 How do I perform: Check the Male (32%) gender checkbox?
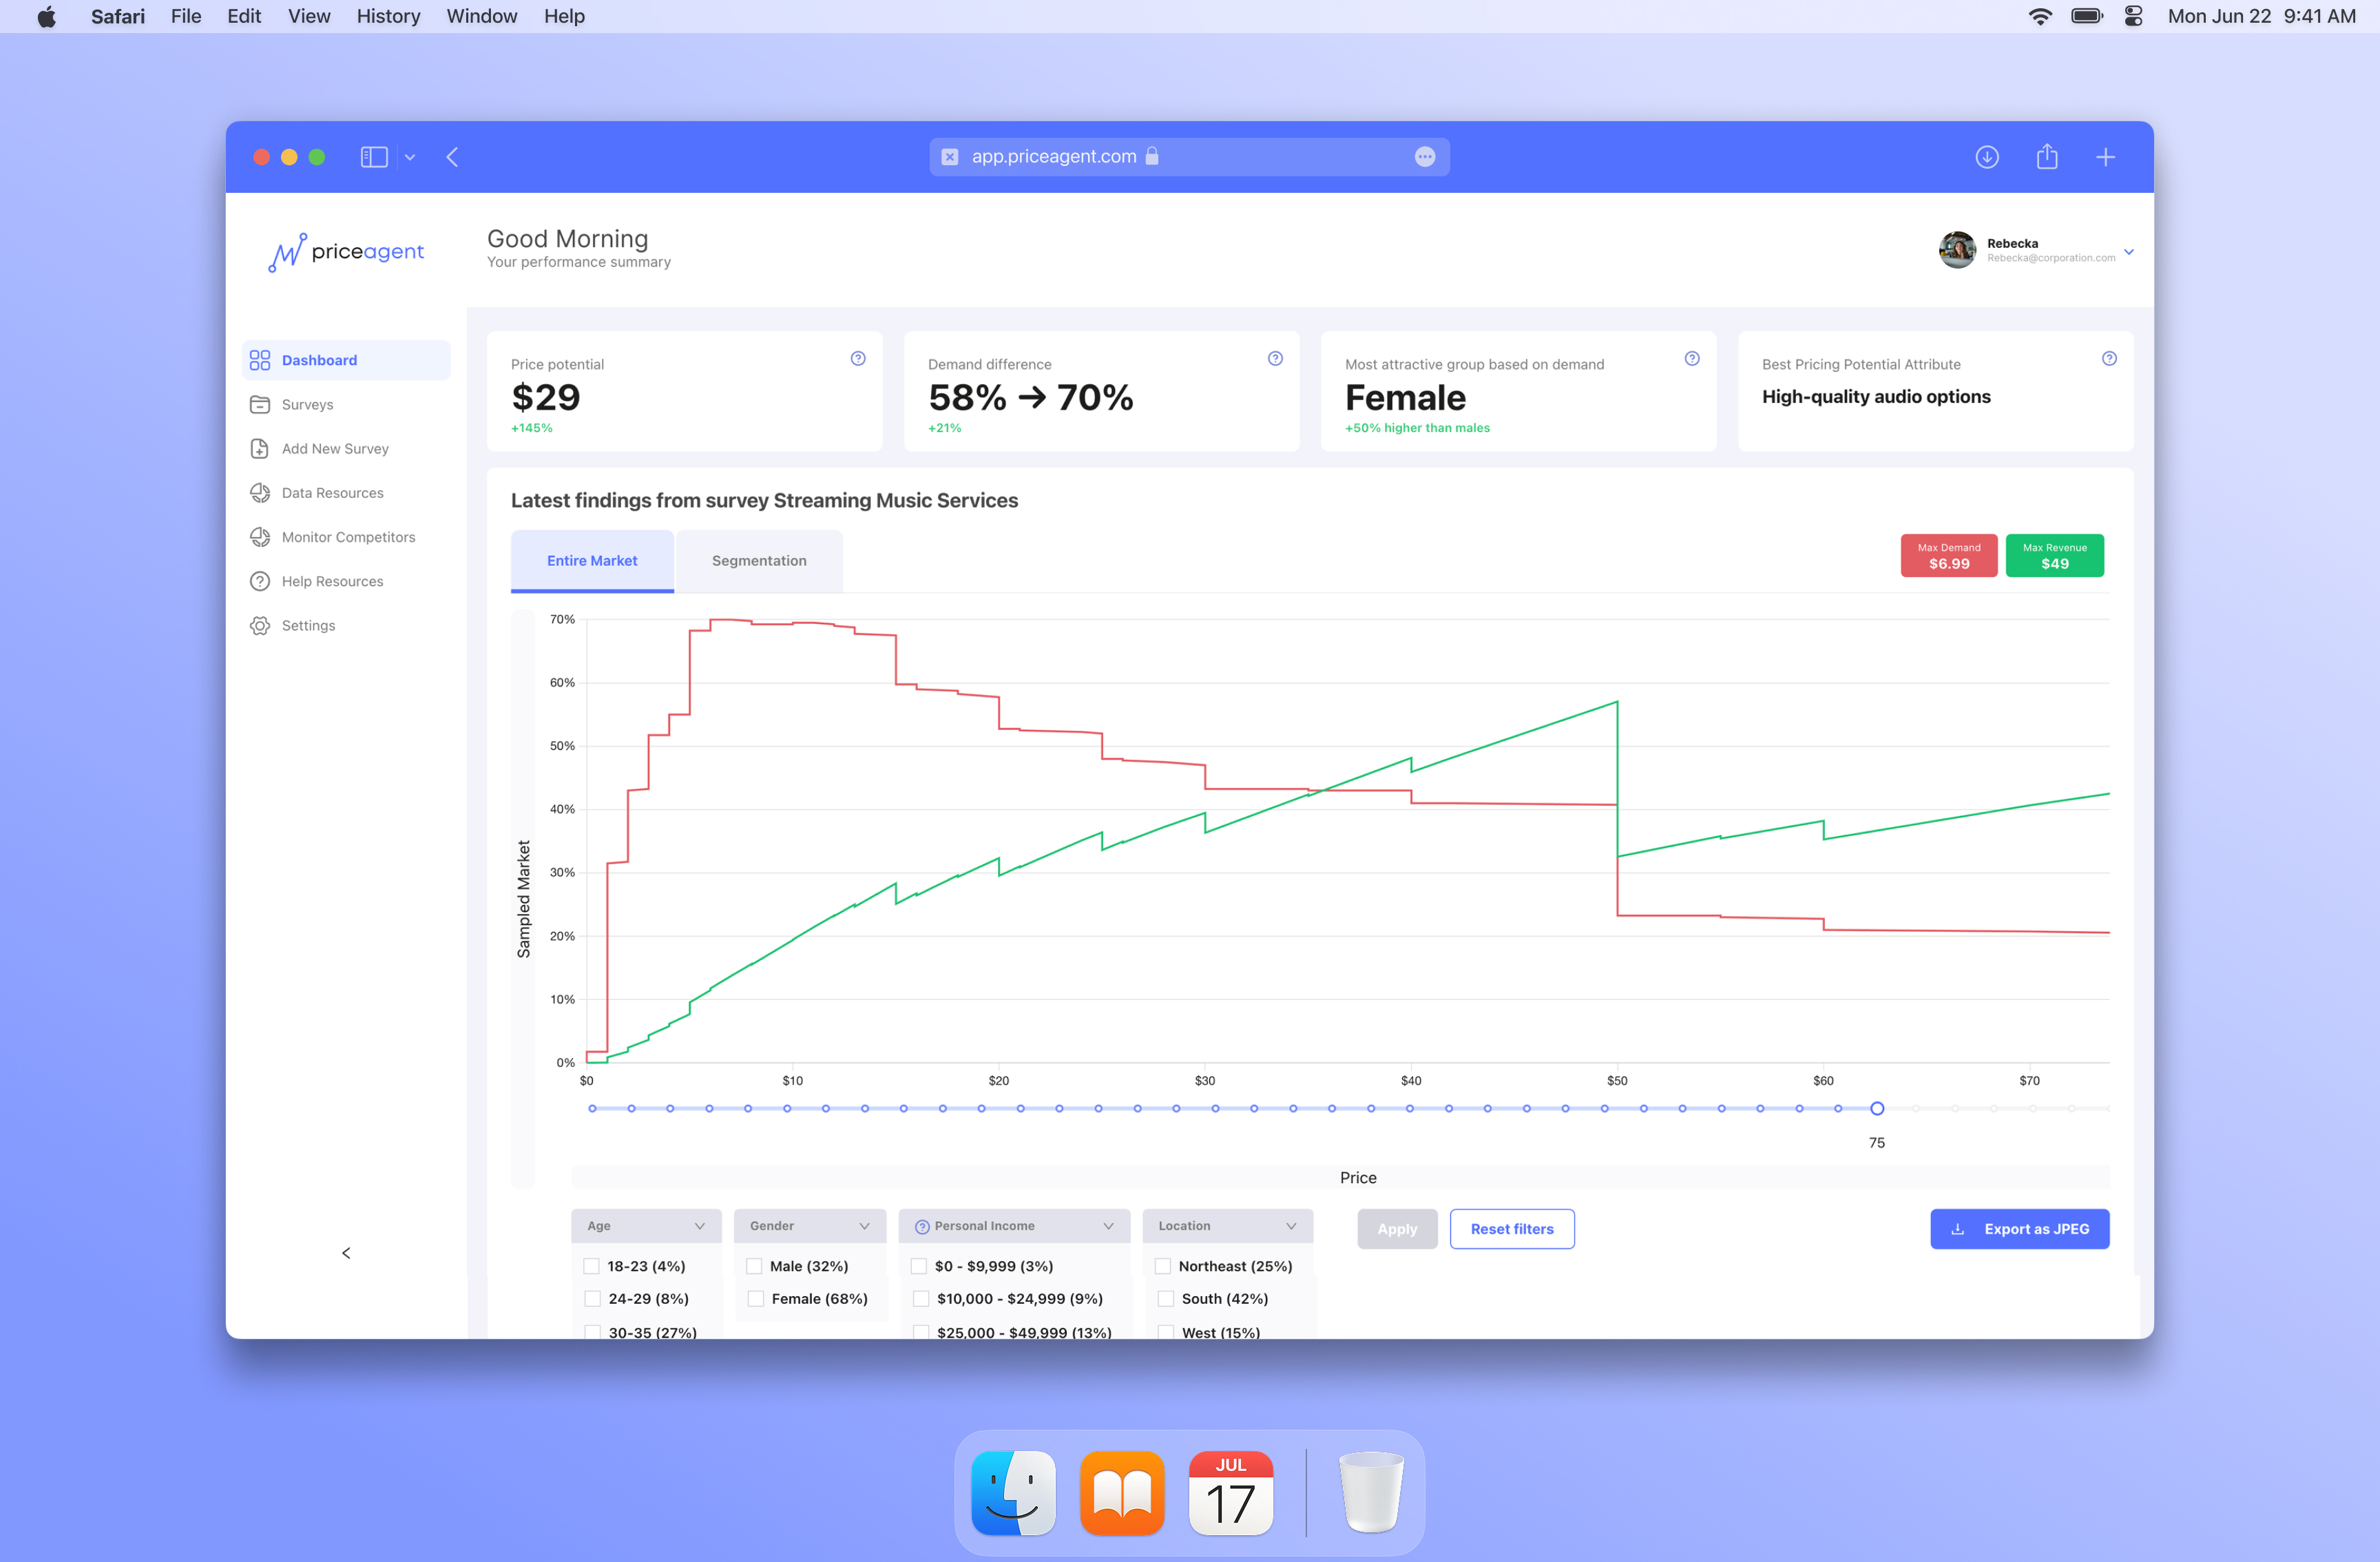click(x=754, y=1266)
